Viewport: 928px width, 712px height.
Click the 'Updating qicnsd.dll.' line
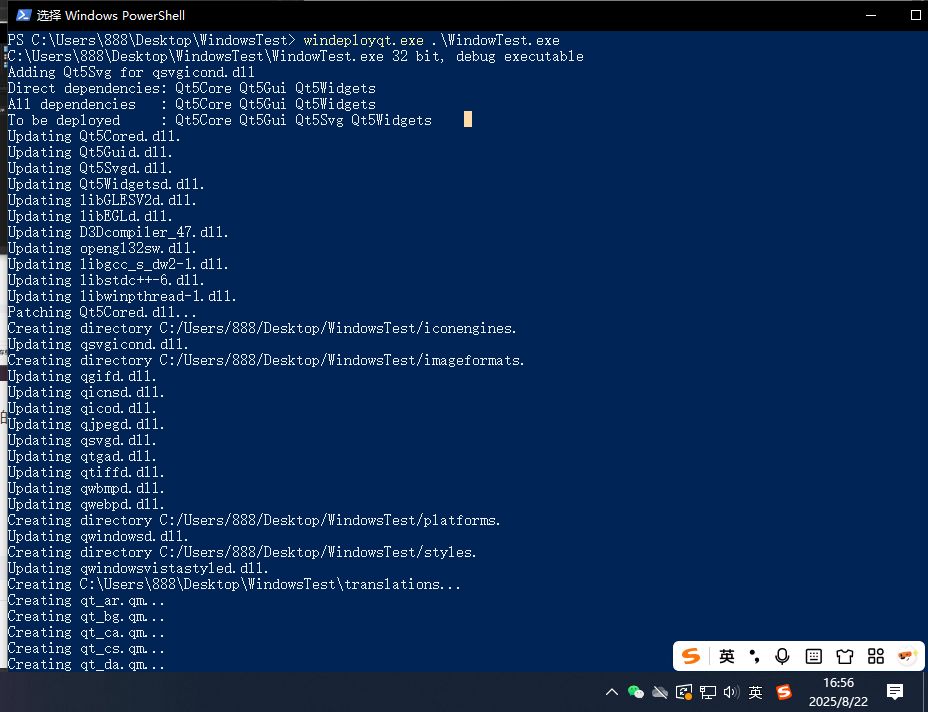[x=86, y=392]
